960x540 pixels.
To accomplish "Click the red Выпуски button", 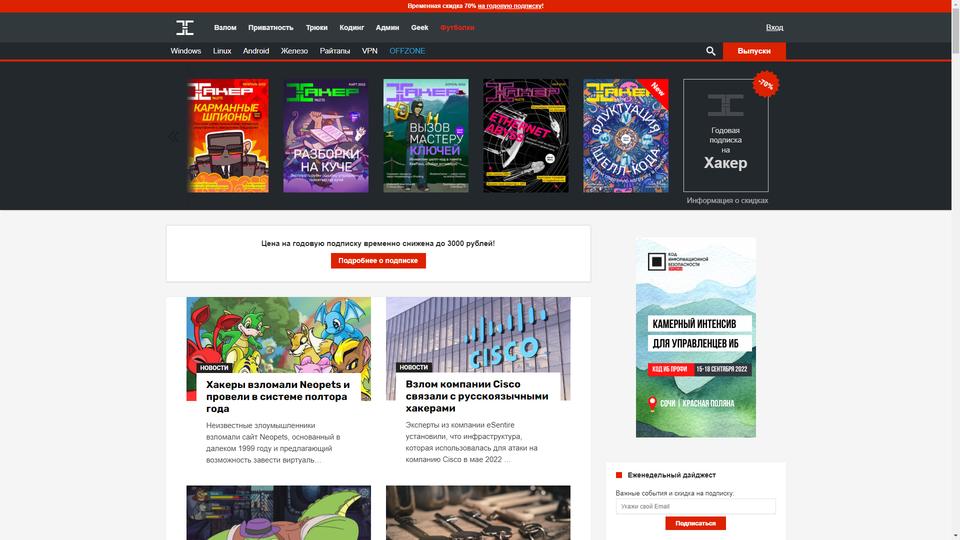I will [754, 51].
